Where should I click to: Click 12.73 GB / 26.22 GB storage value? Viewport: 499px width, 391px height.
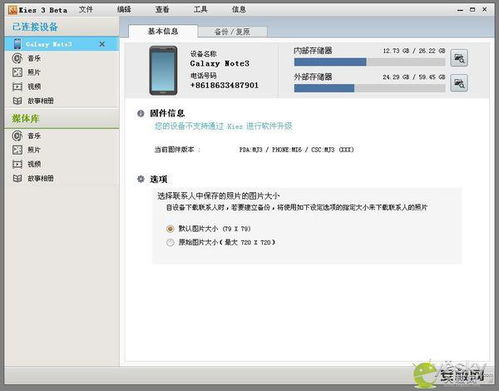414,51
